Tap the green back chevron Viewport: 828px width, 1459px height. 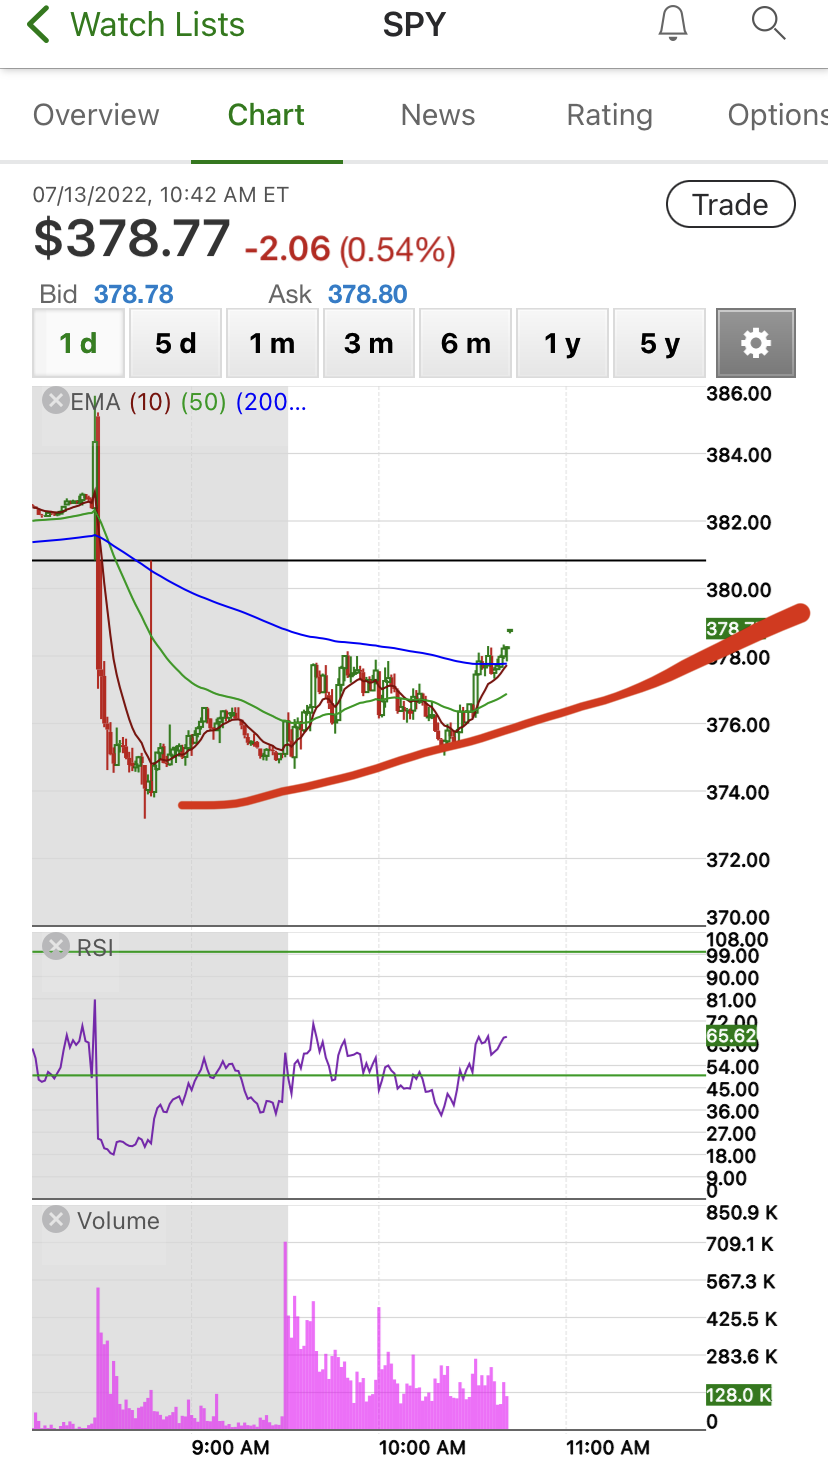click(38, 24)
